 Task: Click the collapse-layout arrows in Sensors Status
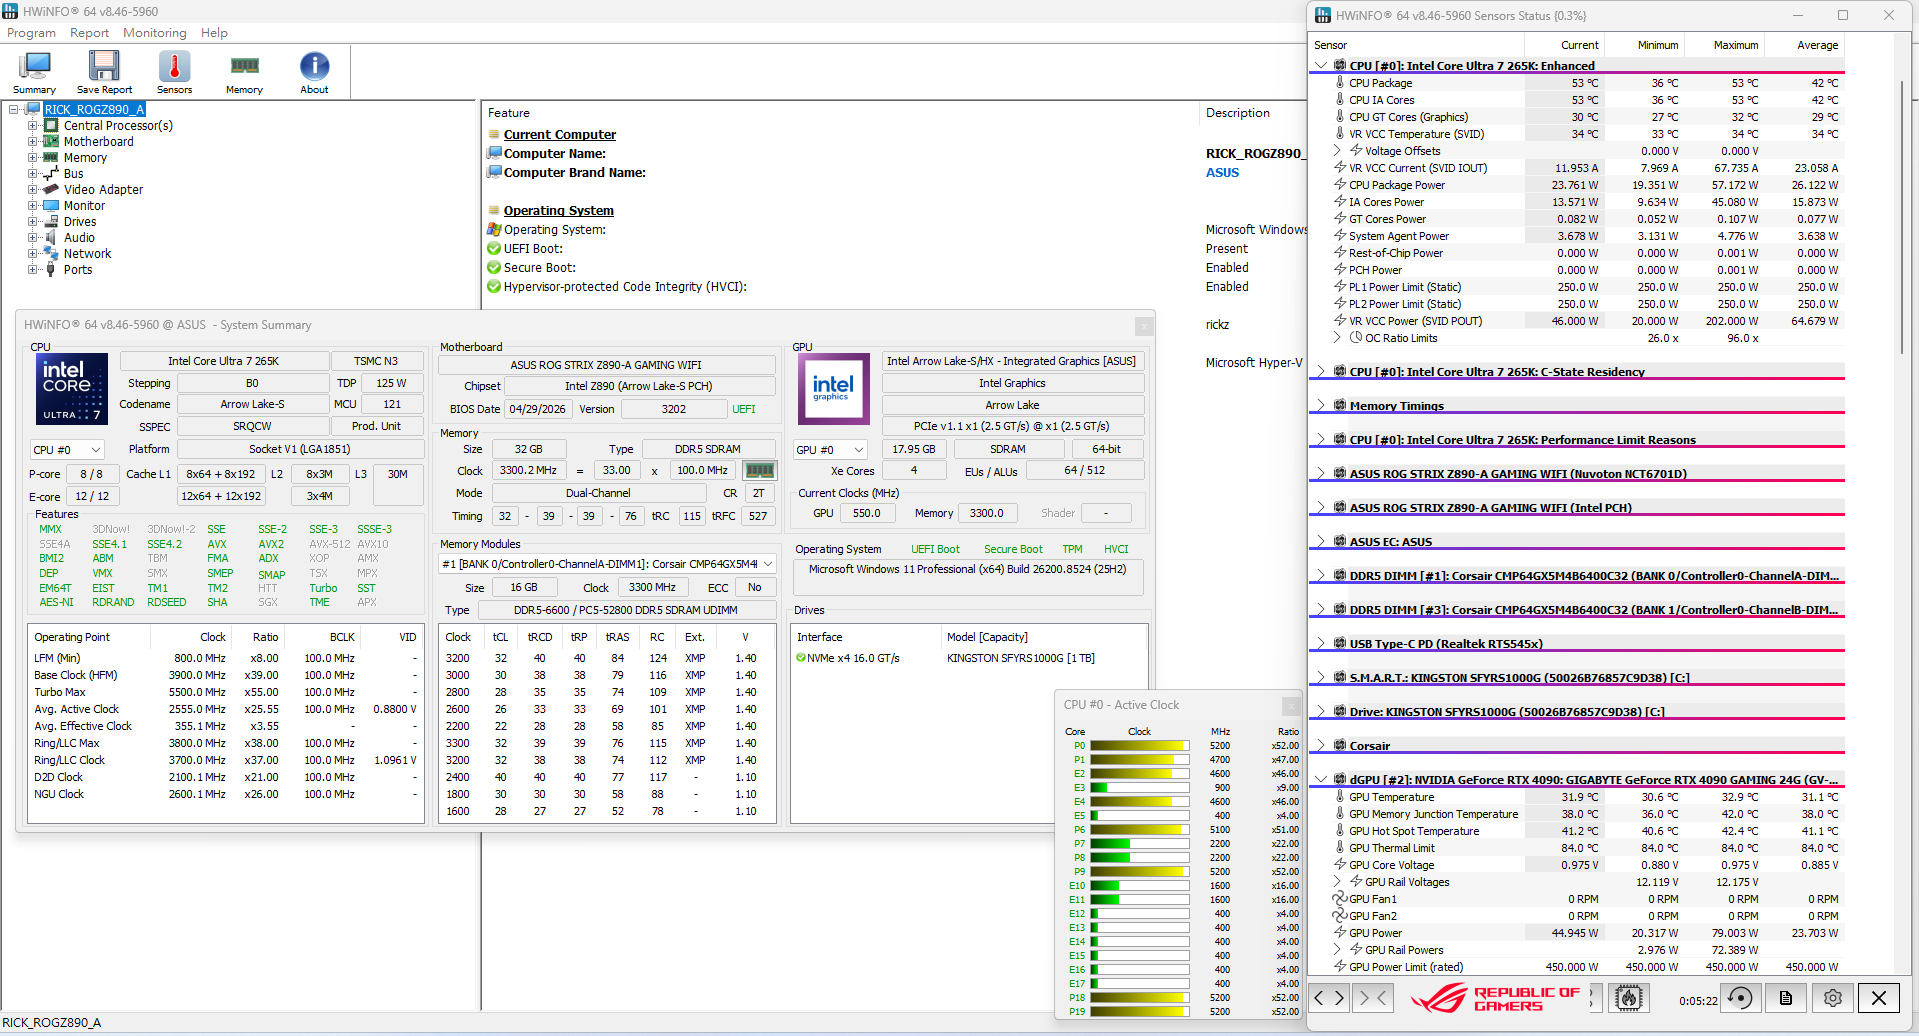point(1373,998)
